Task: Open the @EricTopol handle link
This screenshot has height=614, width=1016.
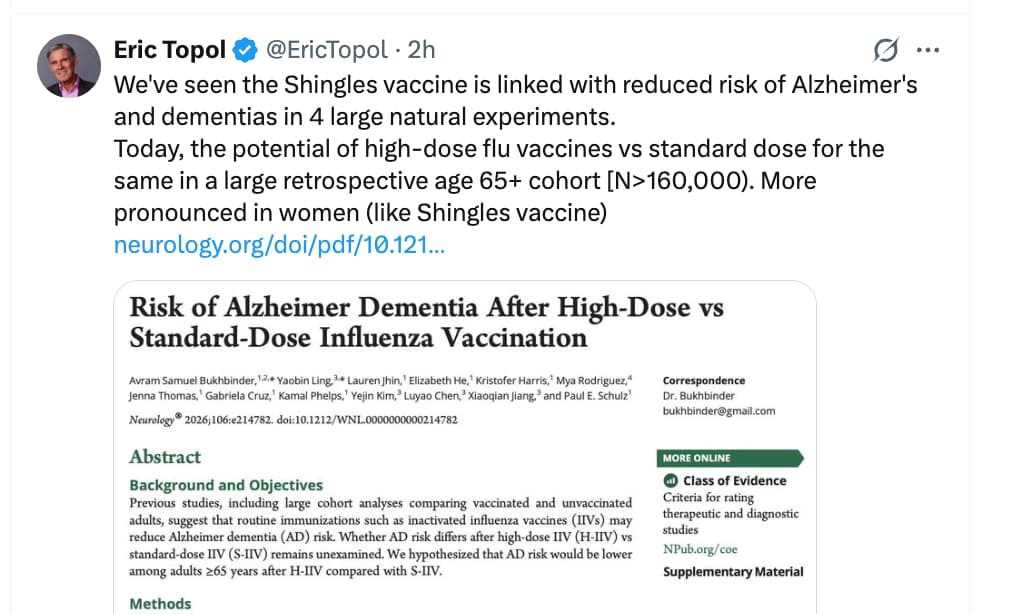Action: [324, 49]
